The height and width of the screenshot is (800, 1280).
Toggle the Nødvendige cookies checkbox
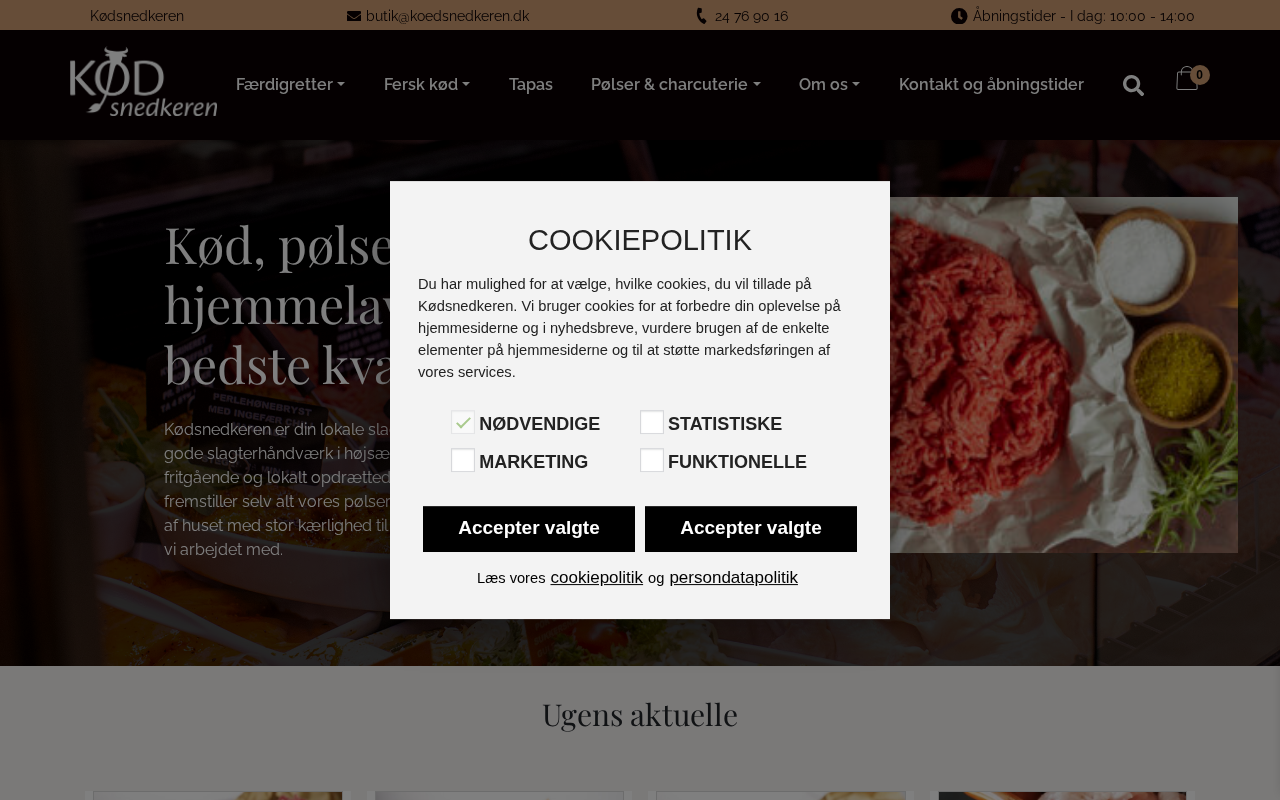point(463,422)
